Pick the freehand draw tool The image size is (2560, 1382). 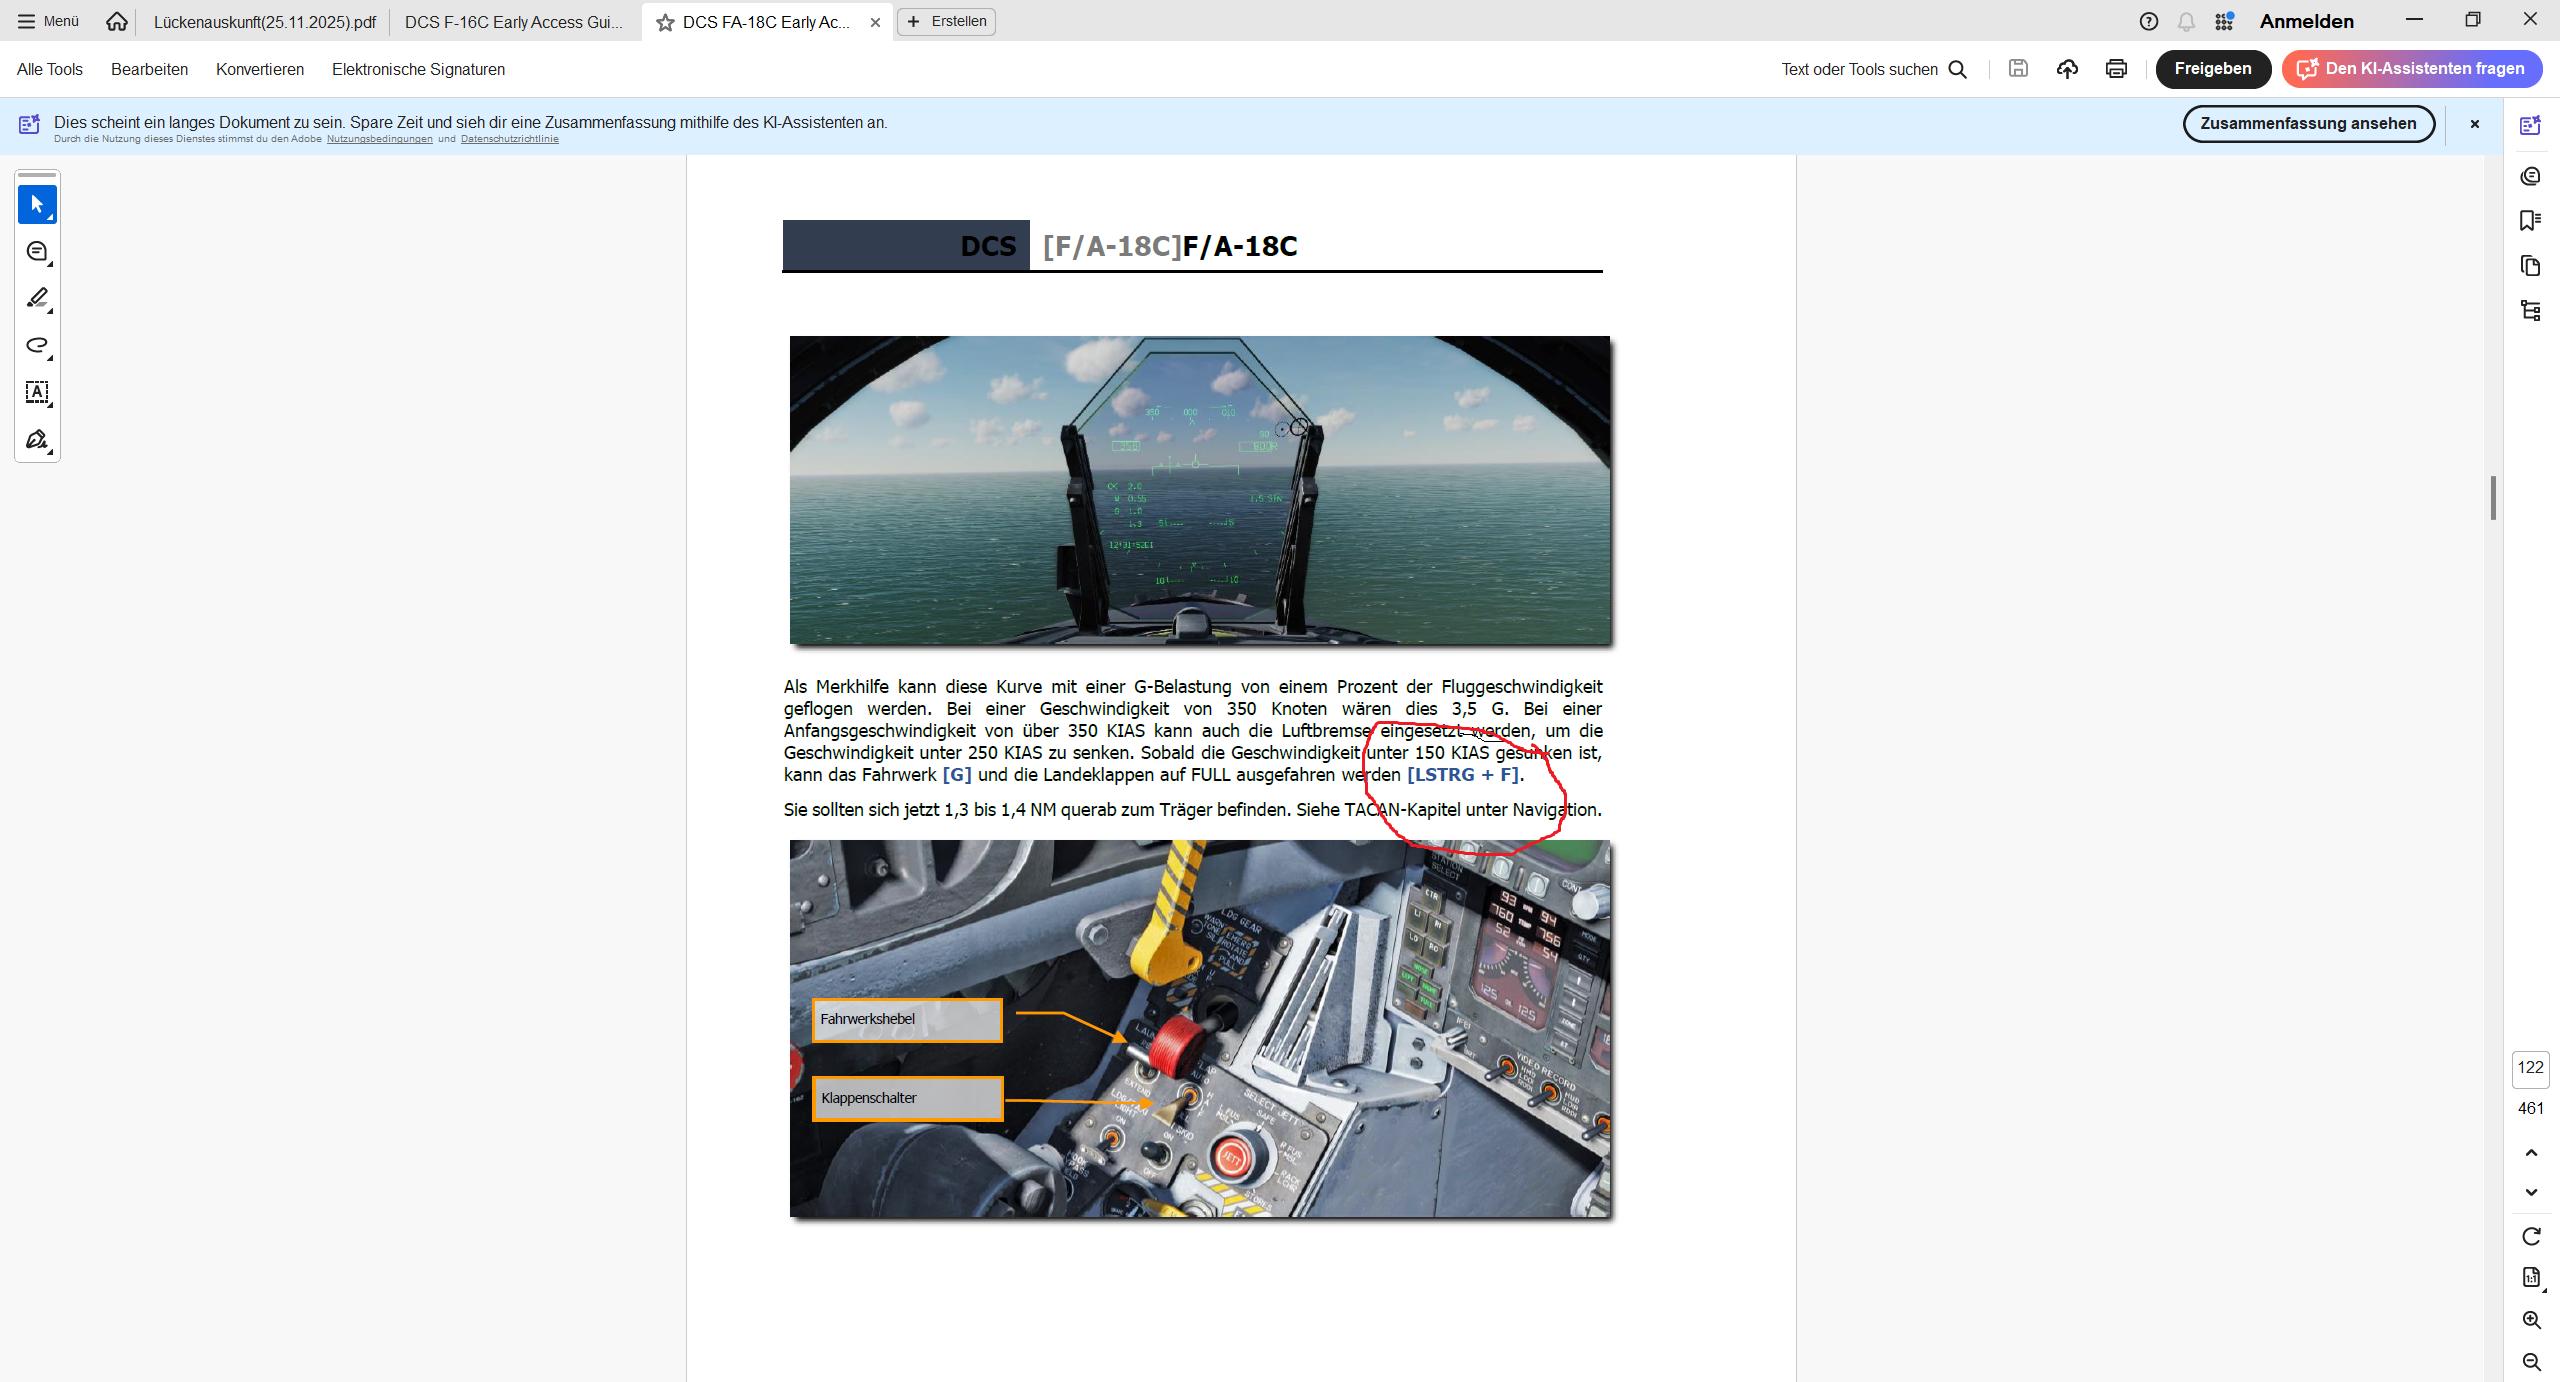[37, 345]
